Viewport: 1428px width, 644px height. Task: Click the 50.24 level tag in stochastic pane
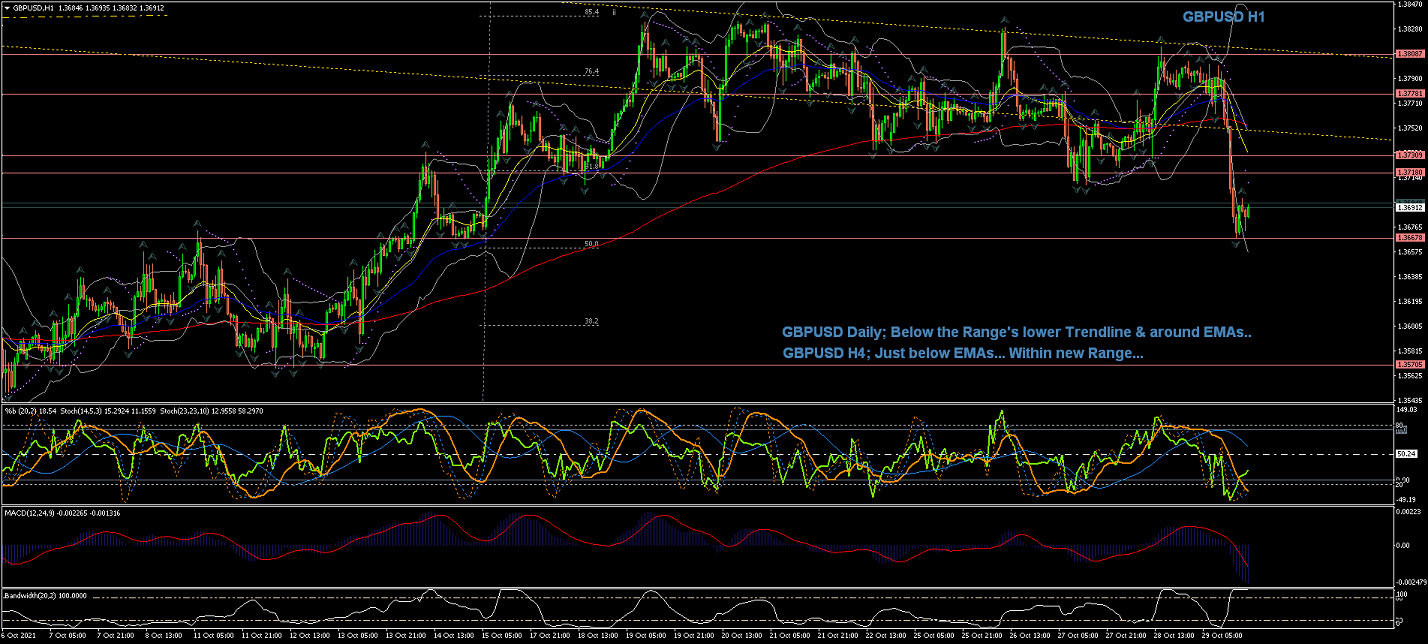point(1404,454)
